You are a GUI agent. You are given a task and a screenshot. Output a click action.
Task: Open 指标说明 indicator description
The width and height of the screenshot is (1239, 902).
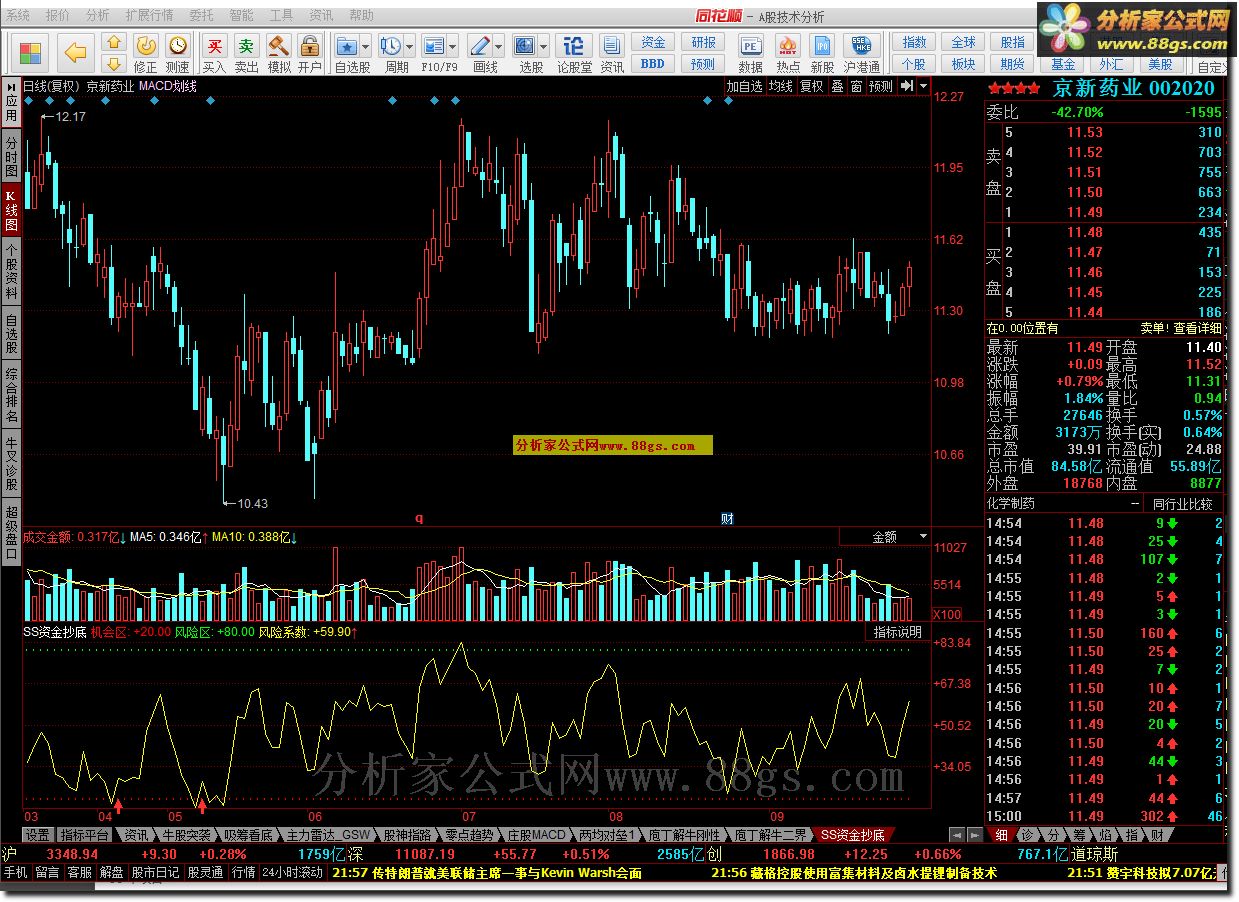[898, 632]
